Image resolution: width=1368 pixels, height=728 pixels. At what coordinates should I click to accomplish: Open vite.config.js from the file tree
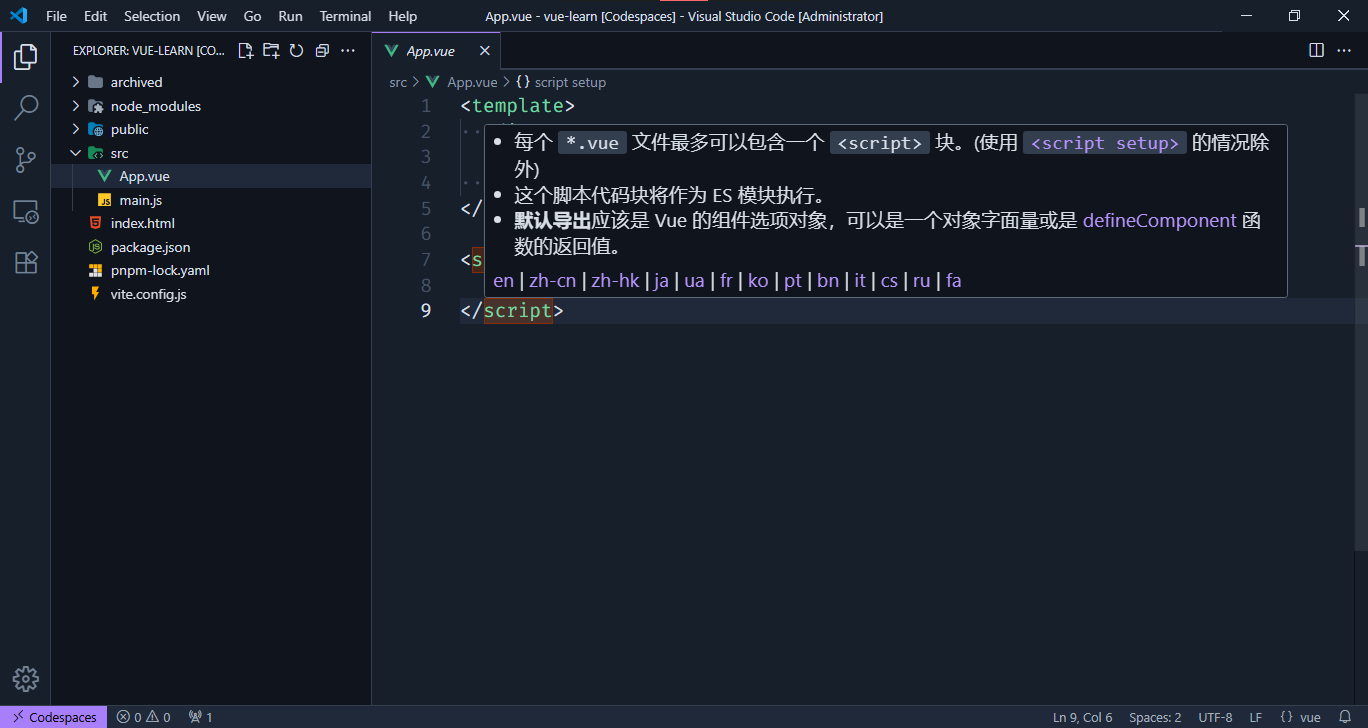[x=211, y=294]
